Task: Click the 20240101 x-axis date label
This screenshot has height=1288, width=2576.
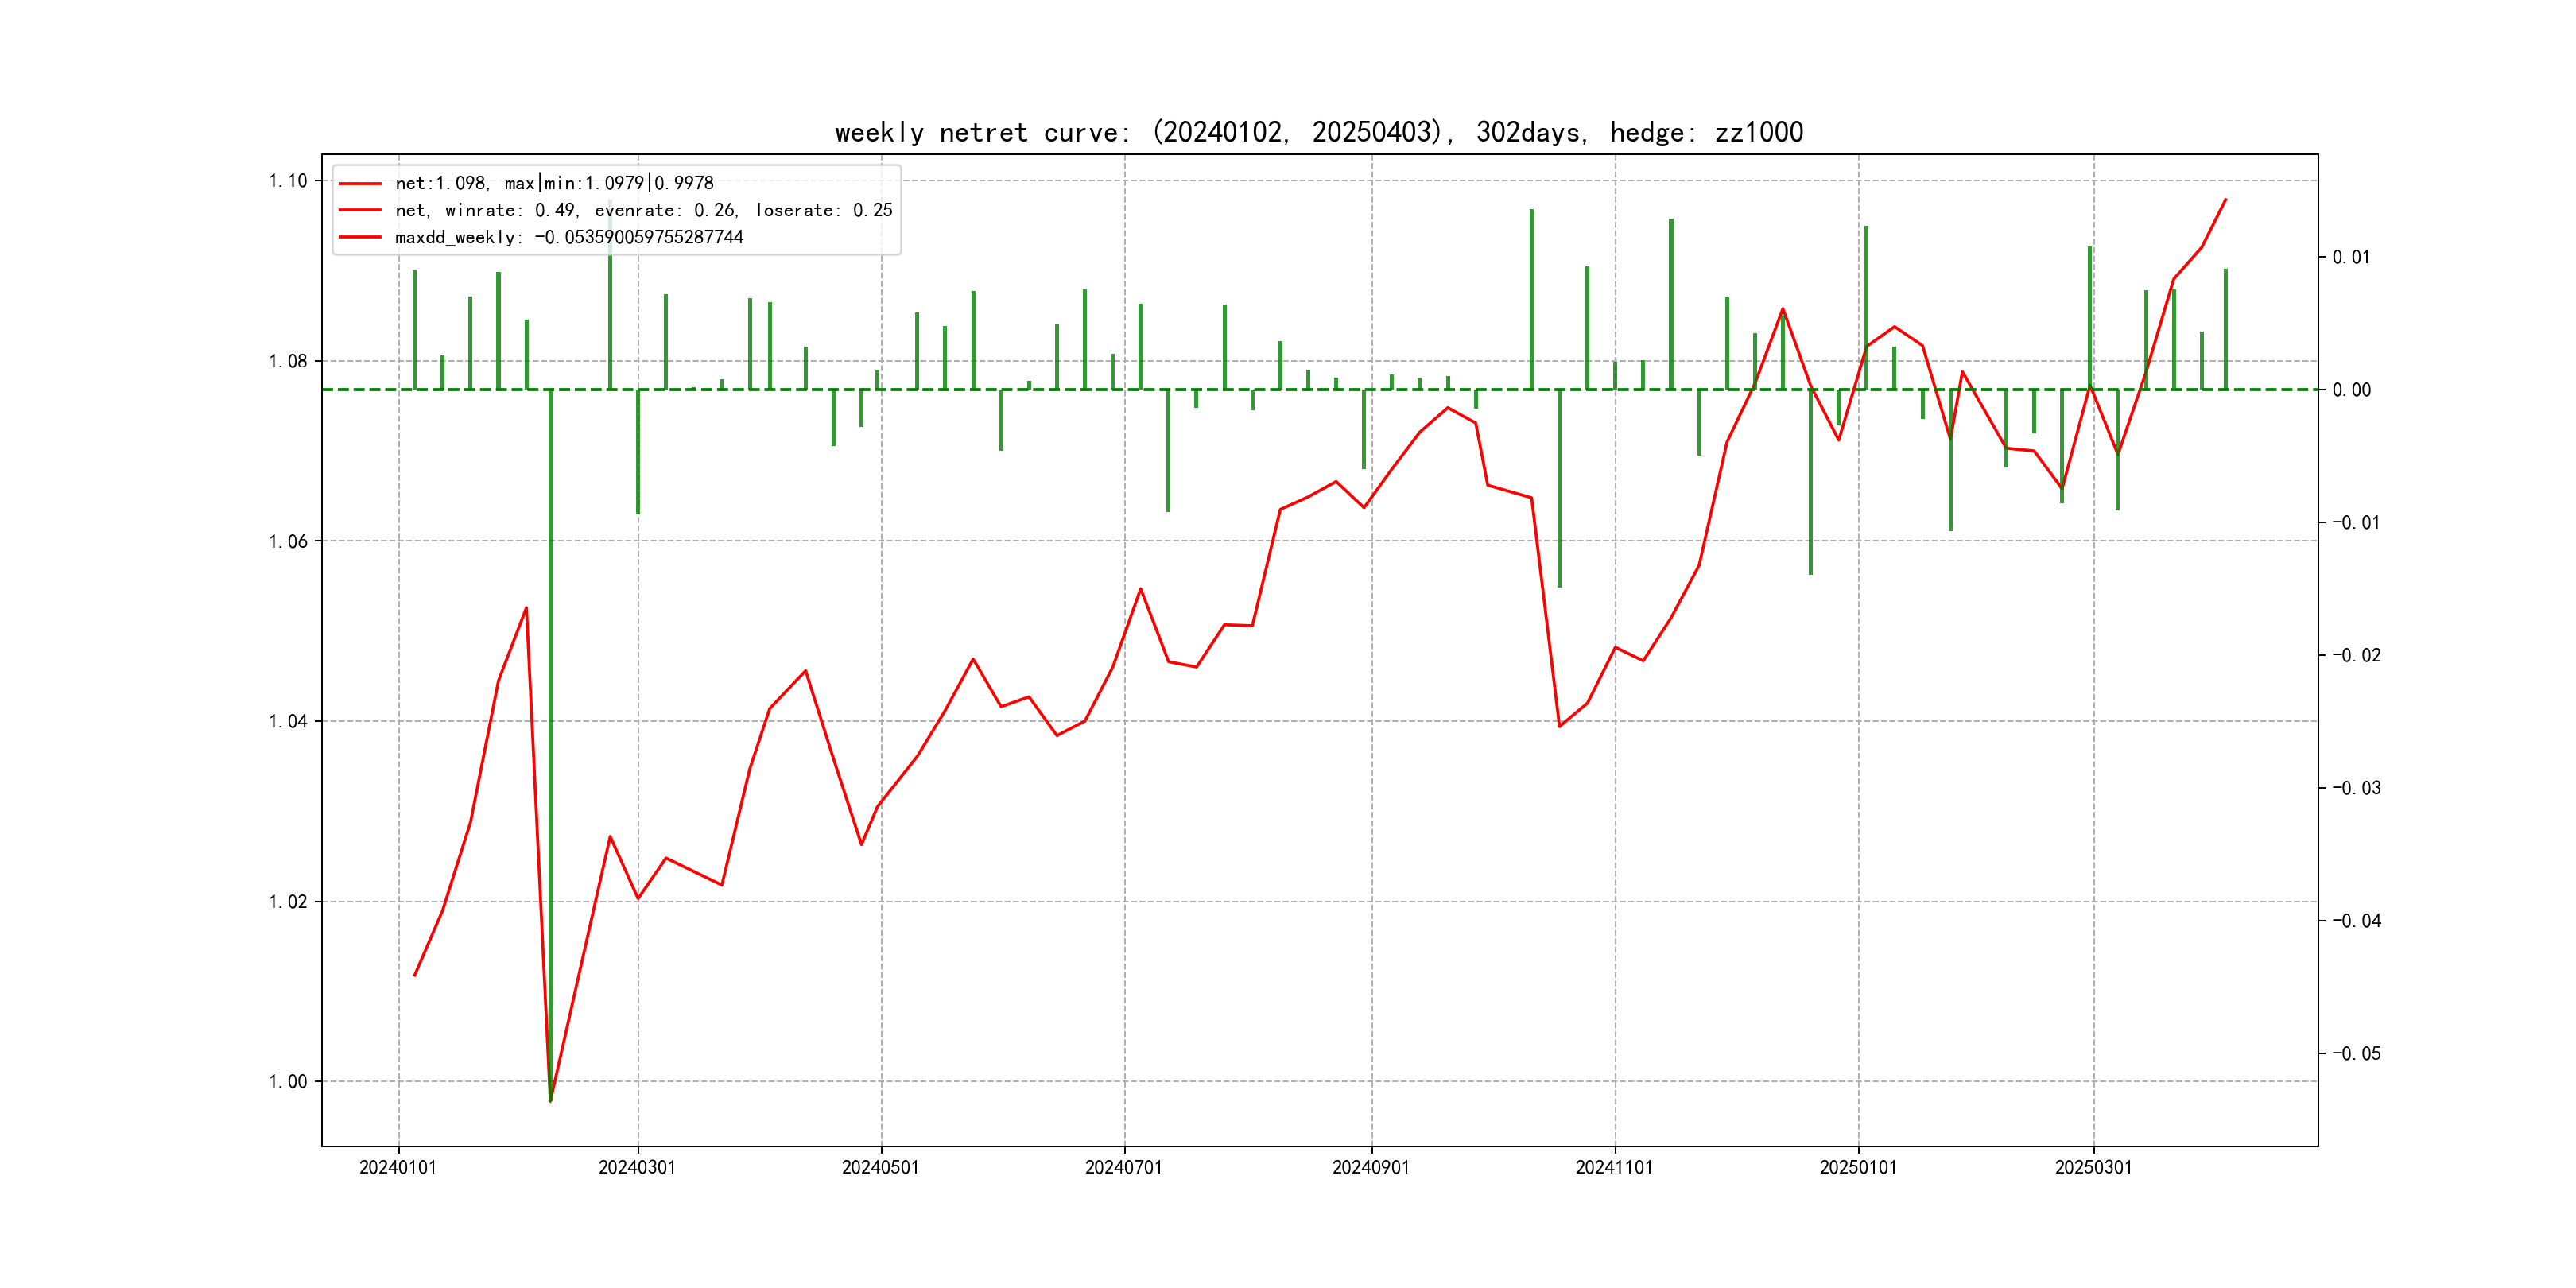Action: [398, 1167]
